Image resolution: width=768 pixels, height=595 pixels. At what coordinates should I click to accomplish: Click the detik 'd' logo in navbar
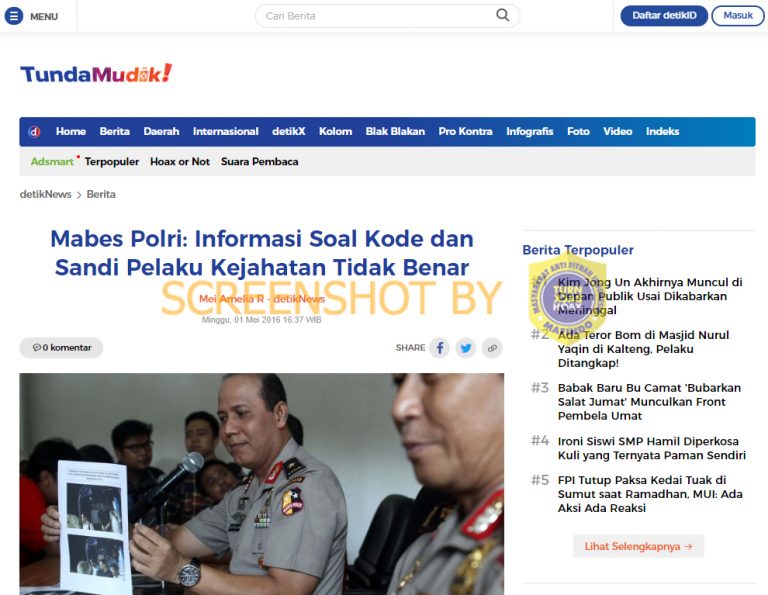pyautogui.click(x=34, y=132)
